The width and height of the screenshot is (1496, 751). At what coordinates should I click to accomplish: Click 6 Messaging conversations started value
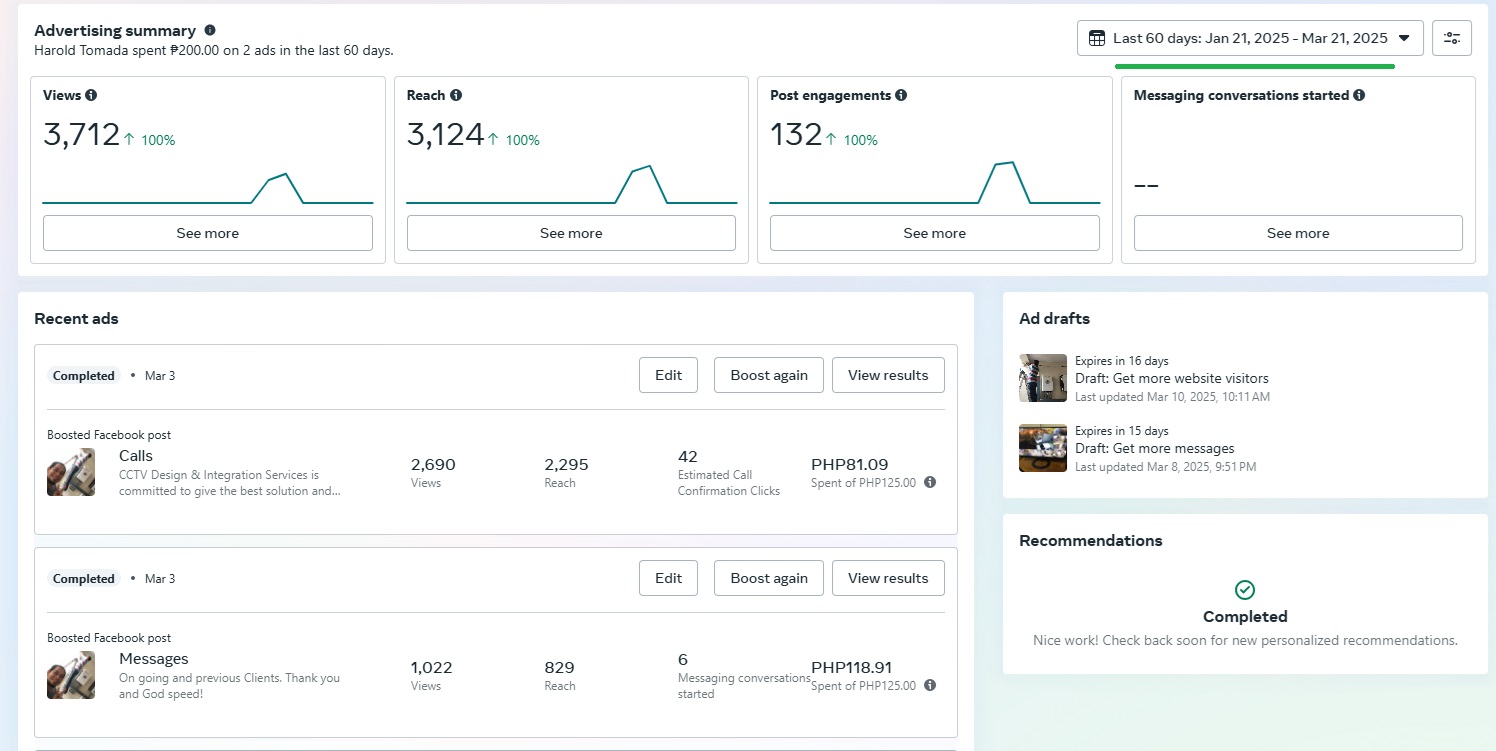tap(683, 660)
